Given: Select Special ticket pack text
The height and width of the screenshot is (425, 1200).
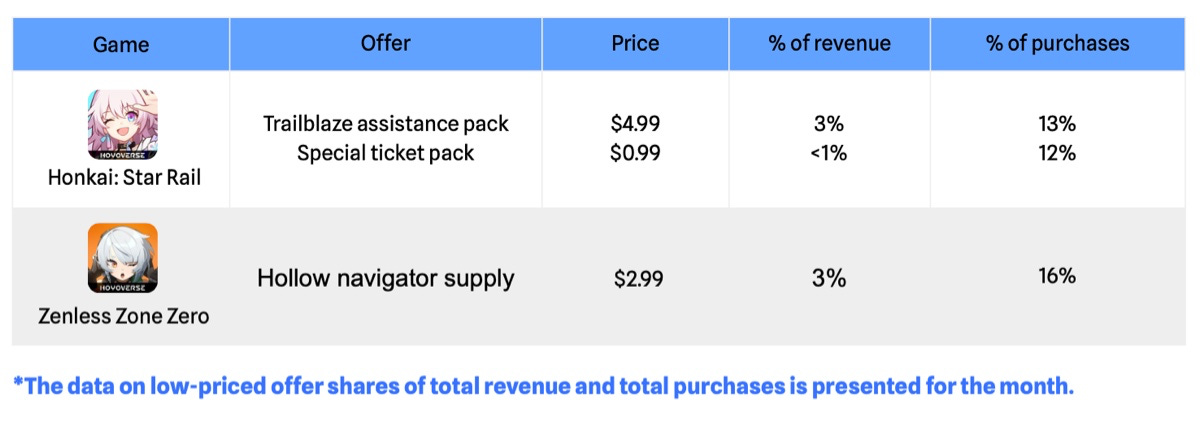Looking at the screenshot, I should coord(386,153).
